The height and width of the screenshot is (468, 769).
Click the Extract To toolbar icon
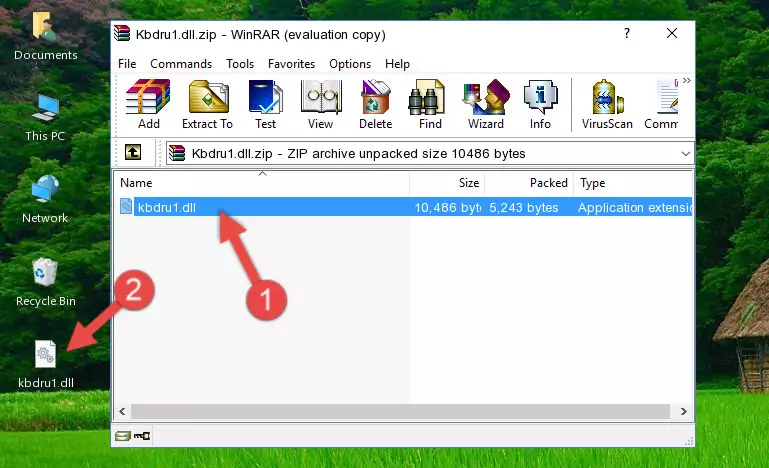click(x=207, y=104)
